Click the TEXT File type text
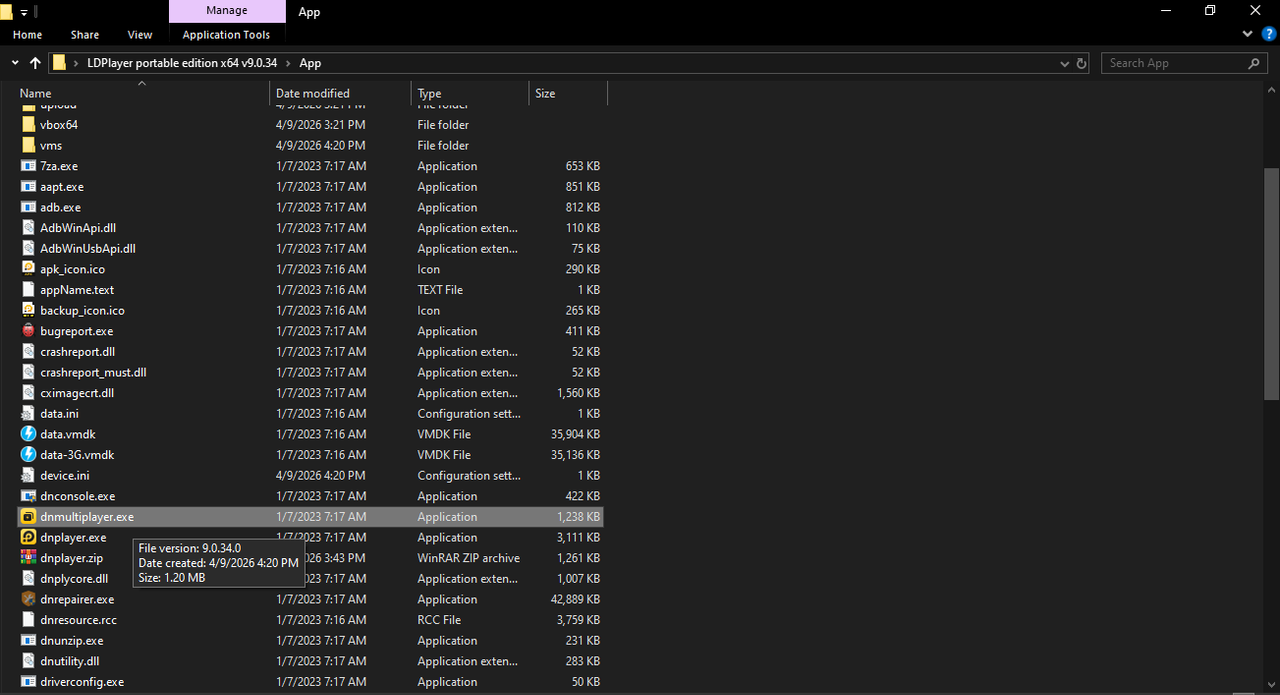The image size is (1280, 695). [x=441, y=290]
